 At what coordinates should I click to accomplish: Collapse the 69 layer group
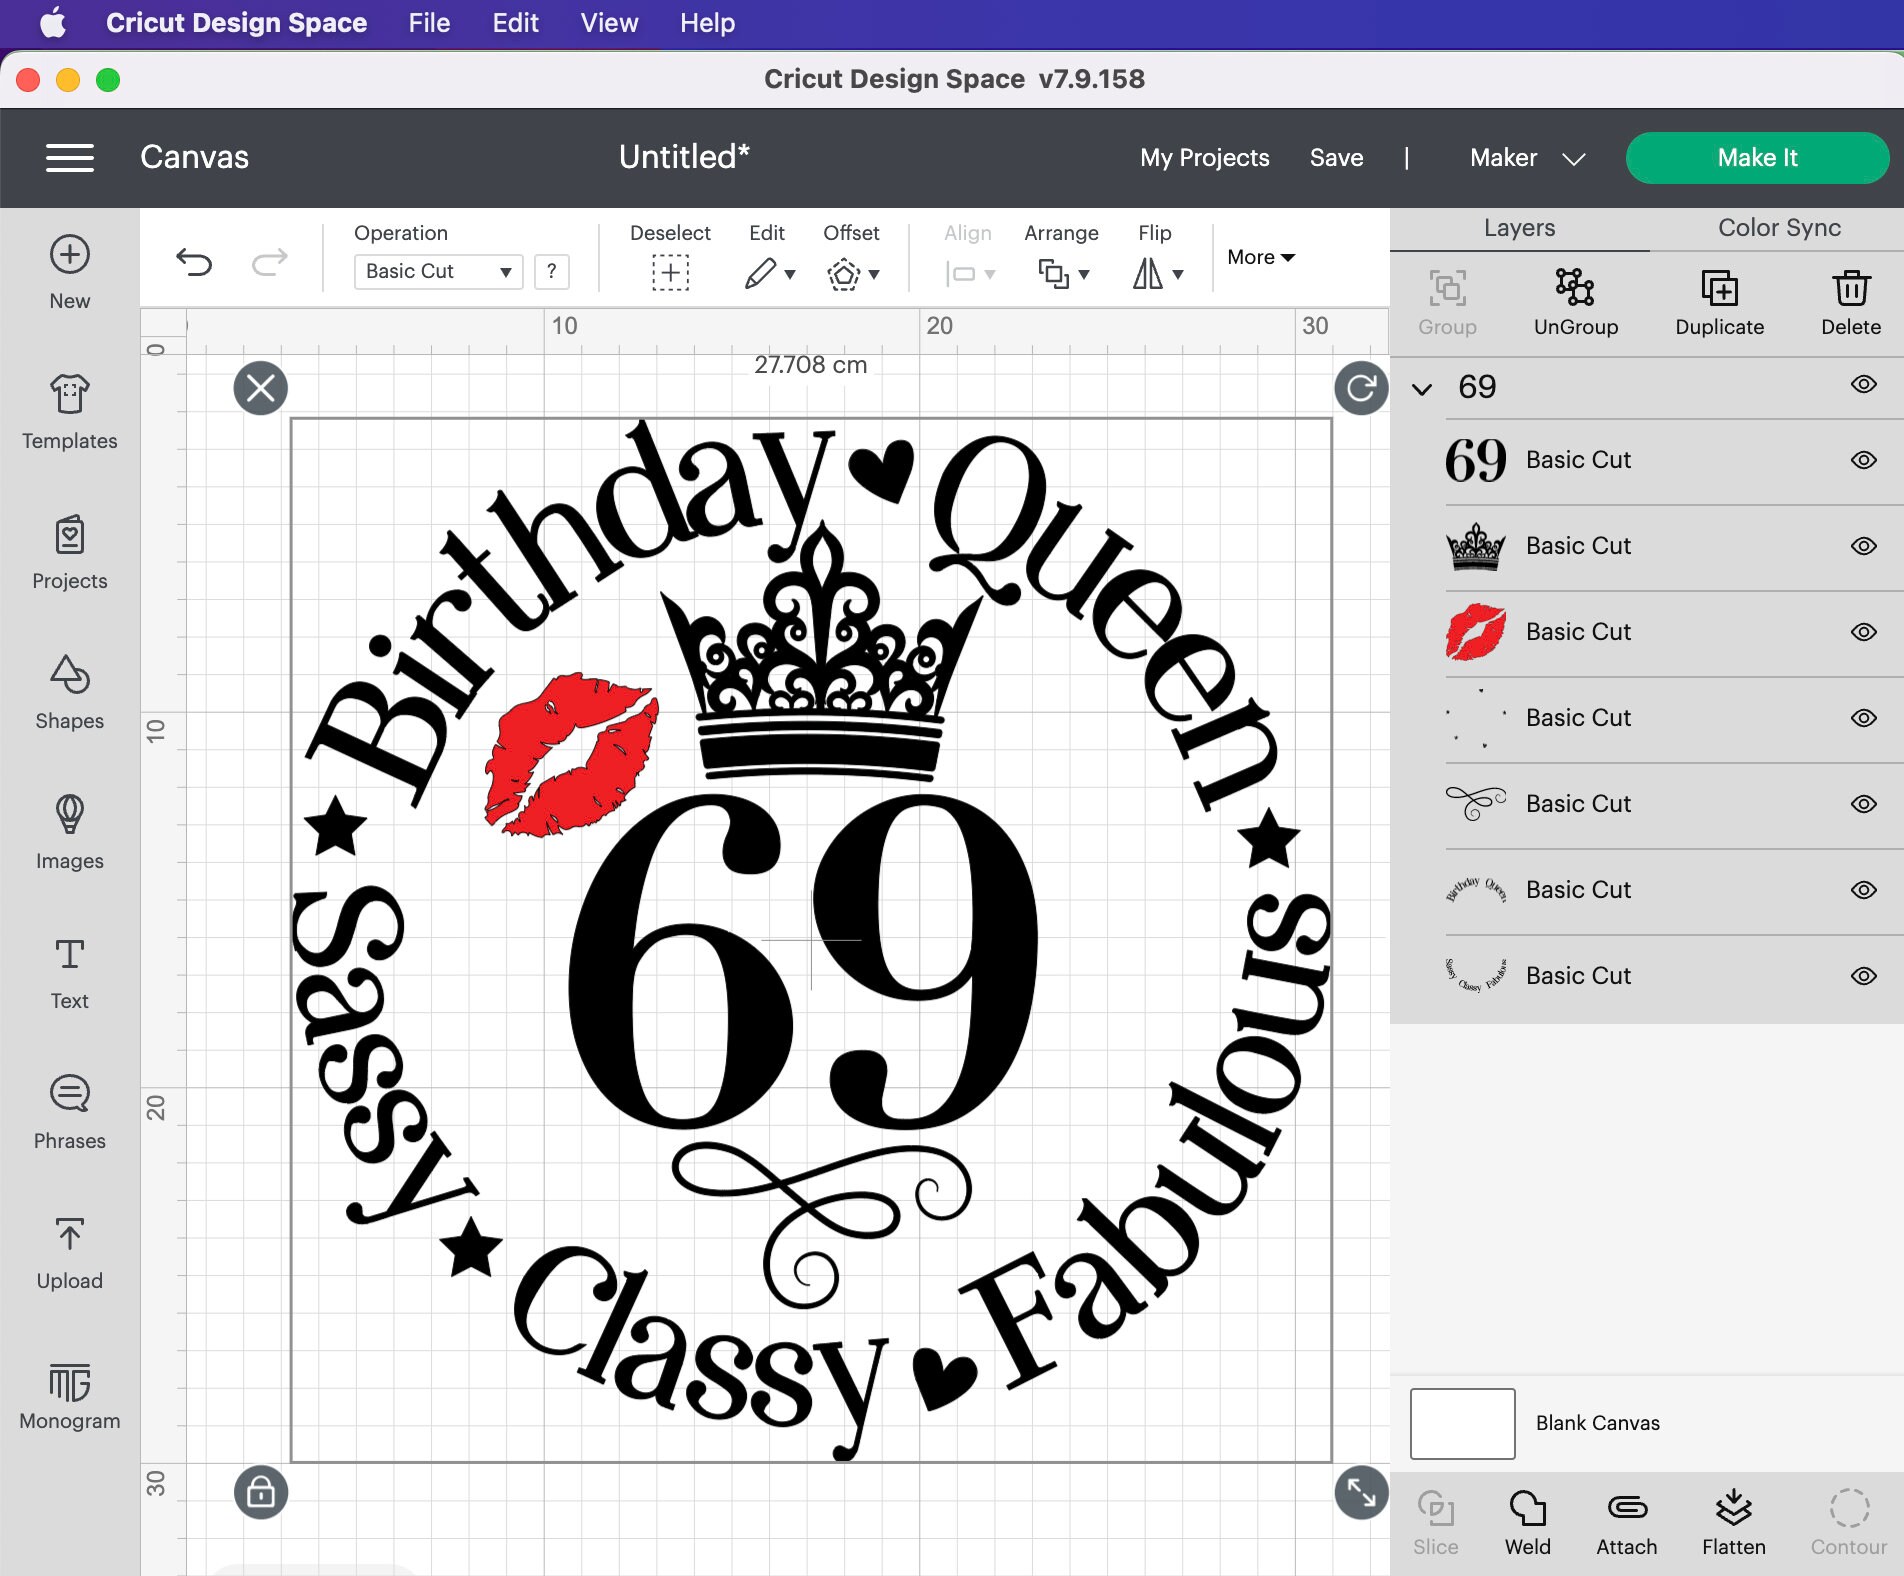click(1421, 388)
